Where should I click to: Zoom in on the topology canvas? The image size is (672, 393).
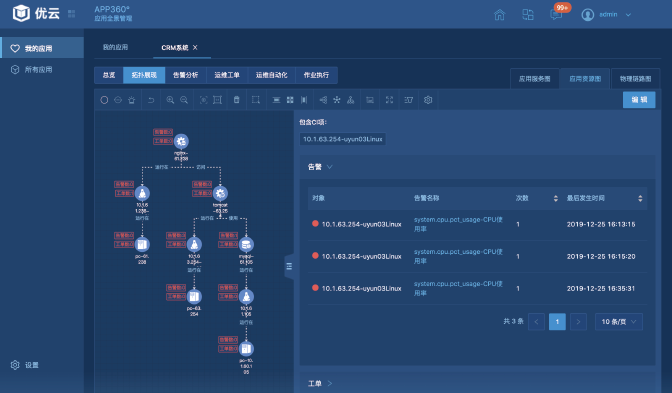tap(170, 100)
